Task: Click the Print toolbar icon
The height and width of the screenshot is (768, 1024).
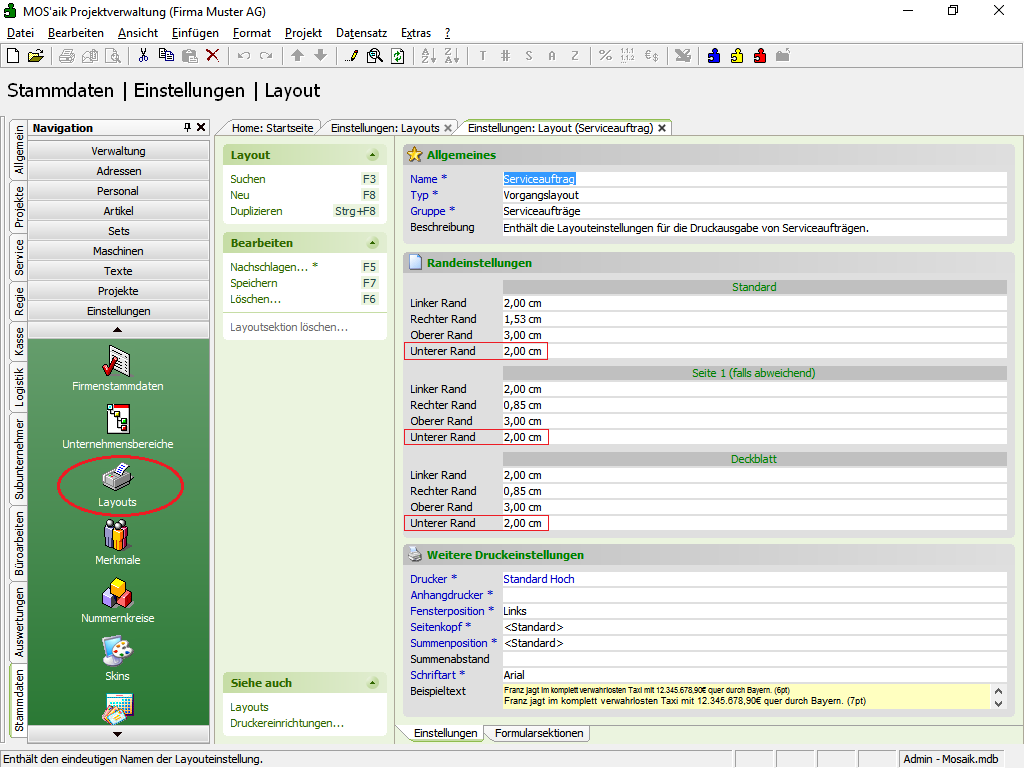Action: click(x=67, y=56)
